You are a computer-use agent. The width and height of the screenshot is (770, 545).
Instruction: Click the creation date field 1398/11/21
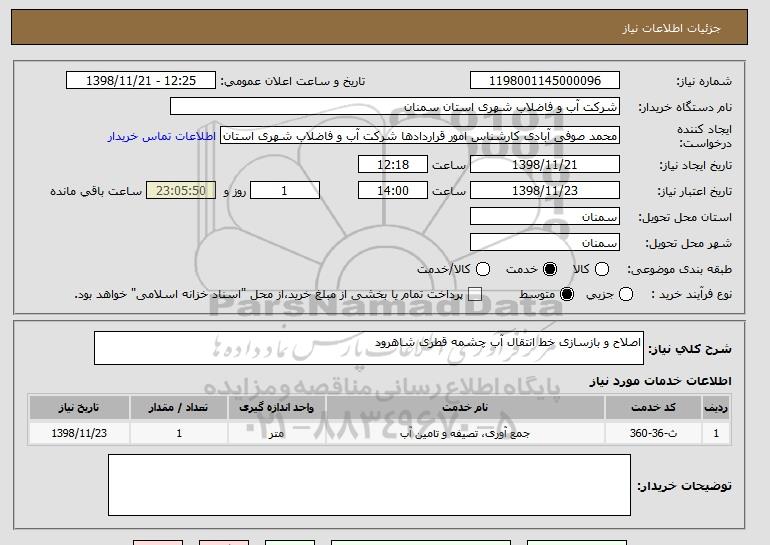[x=545, y=164]
